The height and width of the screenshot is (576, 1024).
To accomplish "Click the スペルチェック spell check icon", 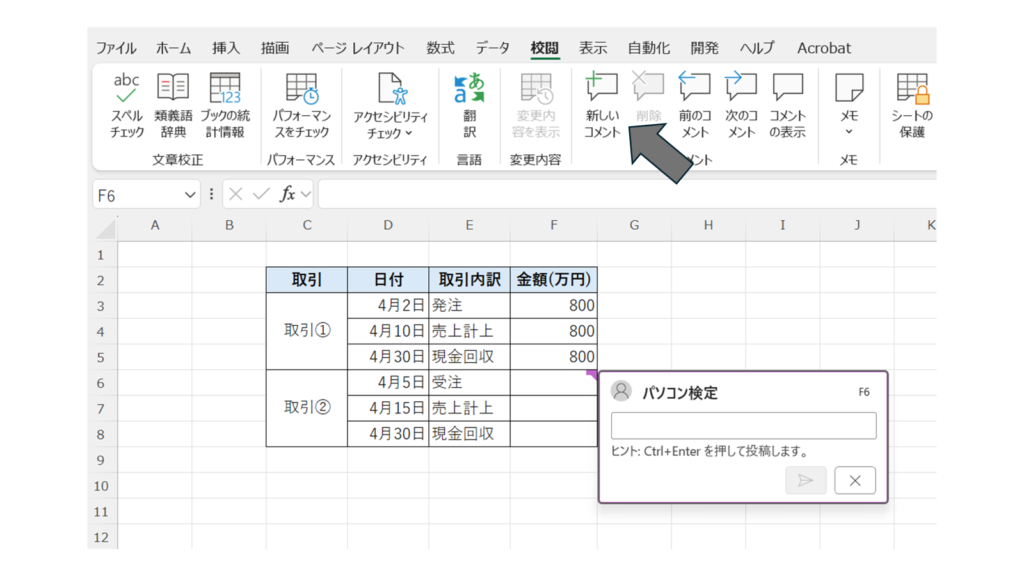I will click(127, 90).
